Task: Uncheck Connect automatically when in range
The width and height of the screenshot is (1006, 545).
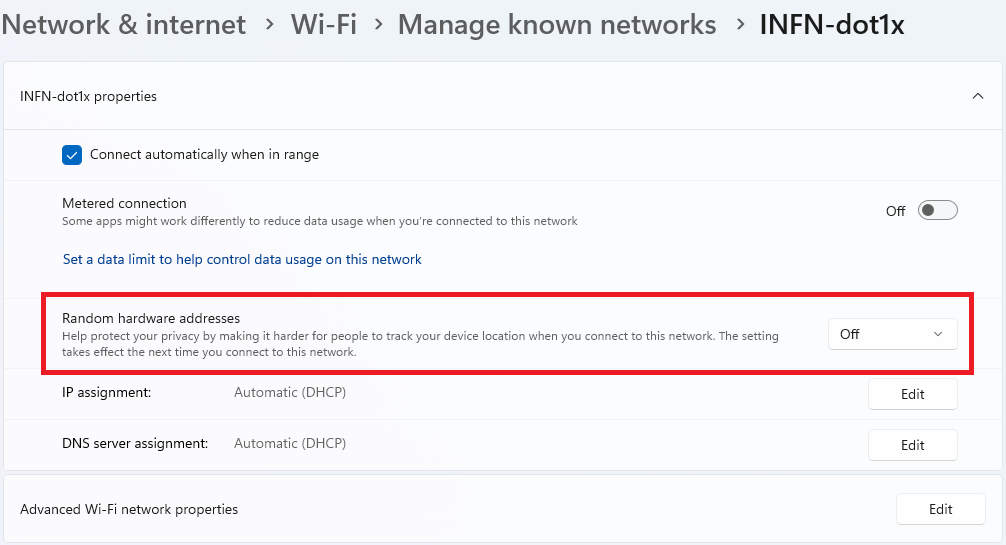Action: pos(72,155)
